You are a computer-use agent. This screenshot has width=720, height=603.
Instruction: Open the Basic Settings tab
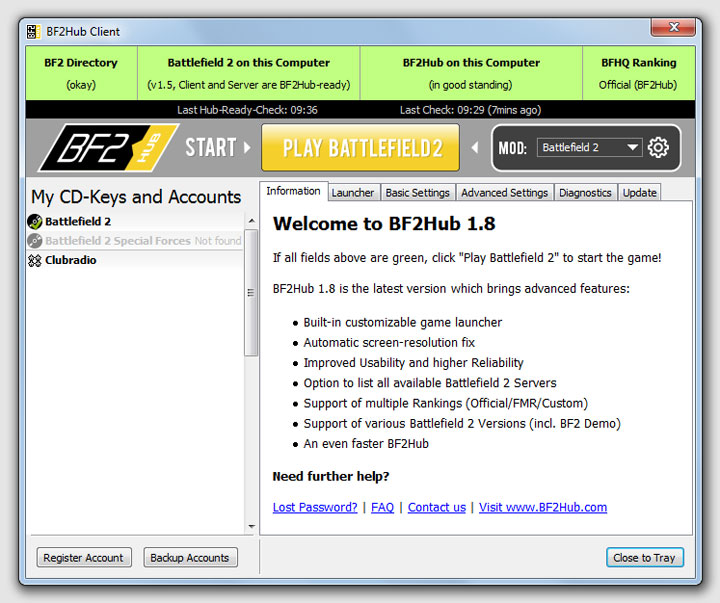(417, 193)
